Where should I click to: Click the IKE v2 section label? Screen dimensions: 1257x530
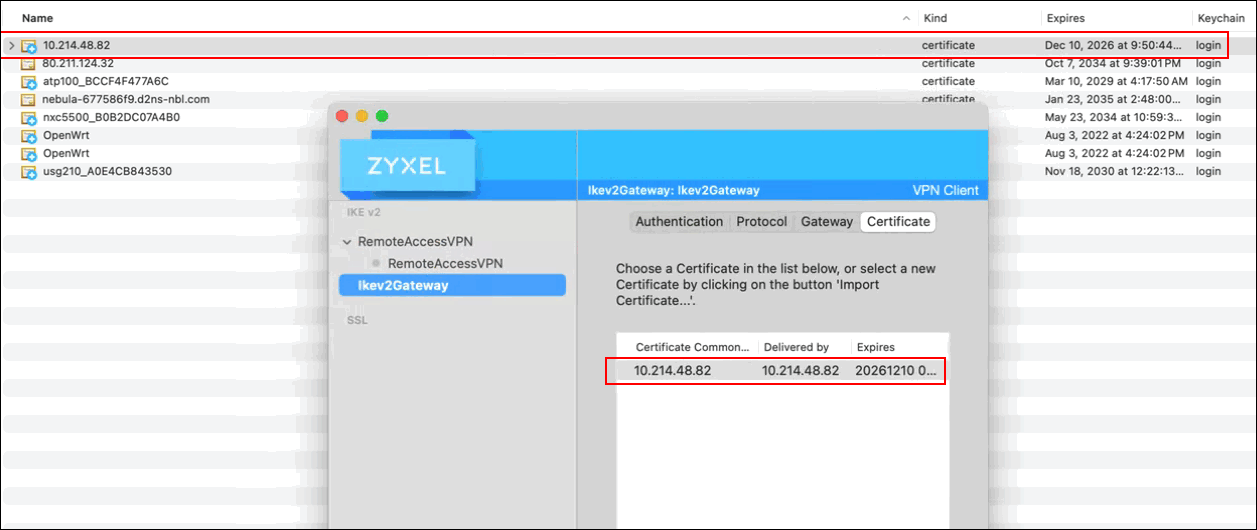tap(364, 212)
